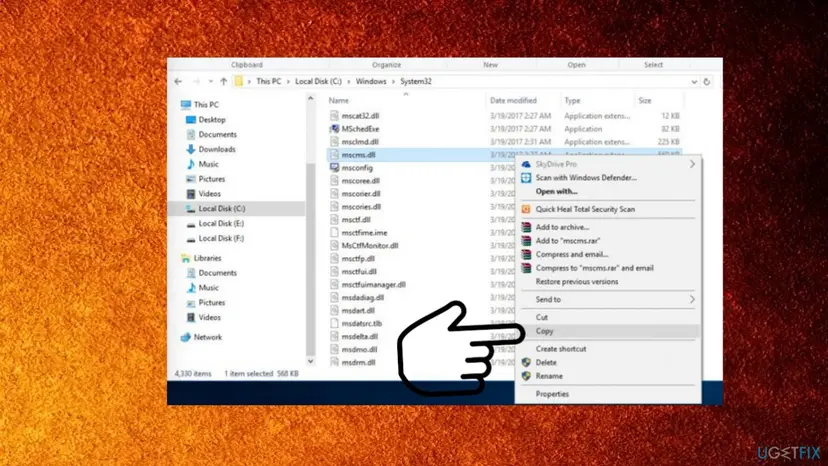Sort files by Name column
This screenshot has width=828, height=466.
(338, 100)
